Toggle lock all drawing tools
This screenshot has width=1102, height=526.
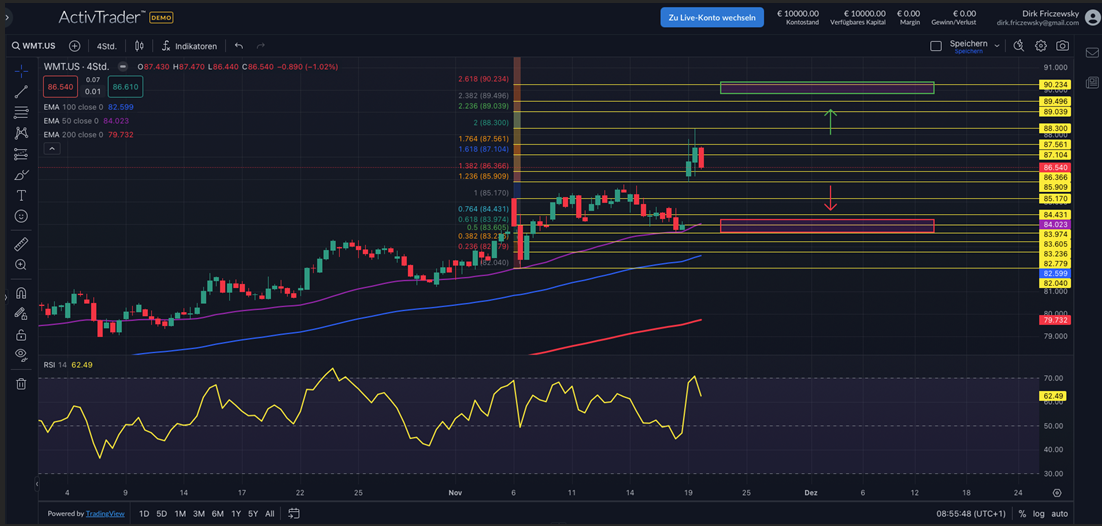click(x=21, y=334)
